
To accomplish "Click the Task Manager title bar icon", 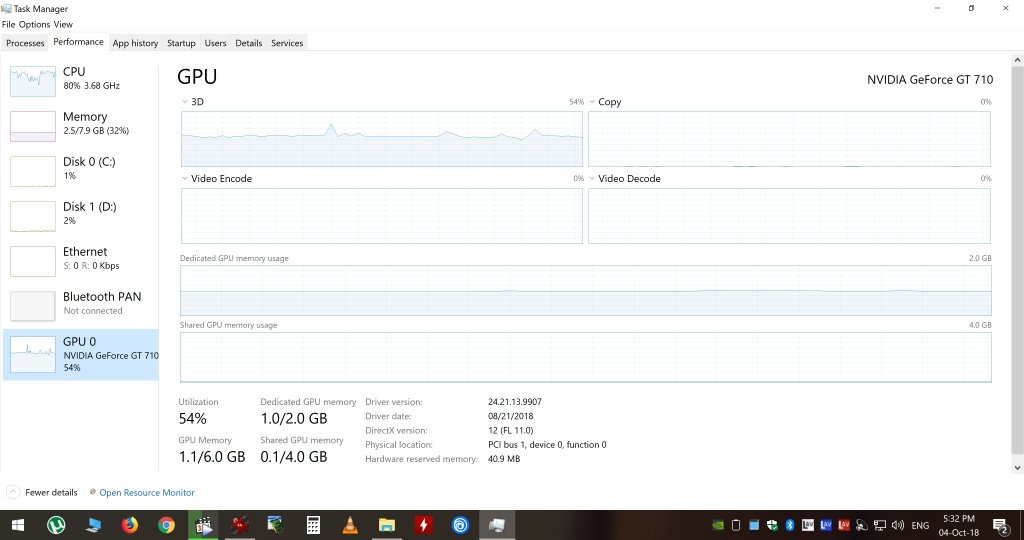I will [7, 8].
